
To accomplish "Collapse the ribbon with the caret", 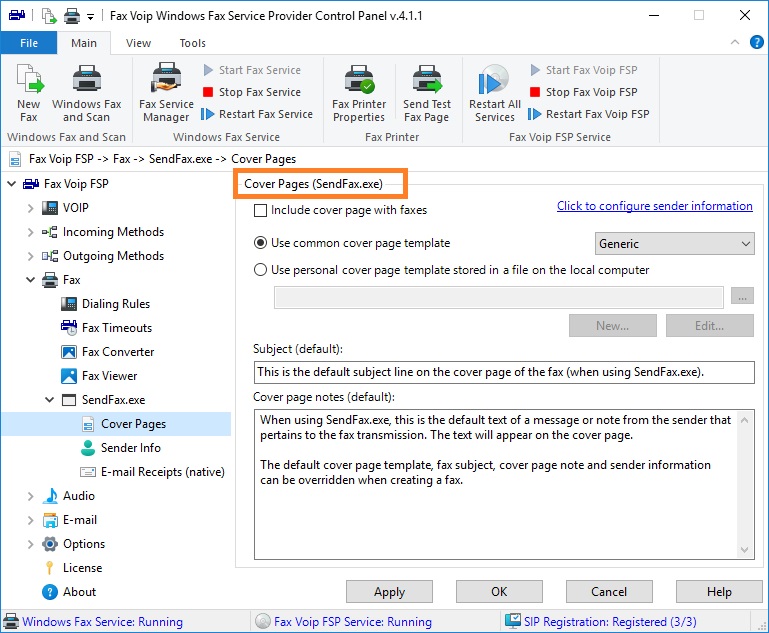I will 735,43.
